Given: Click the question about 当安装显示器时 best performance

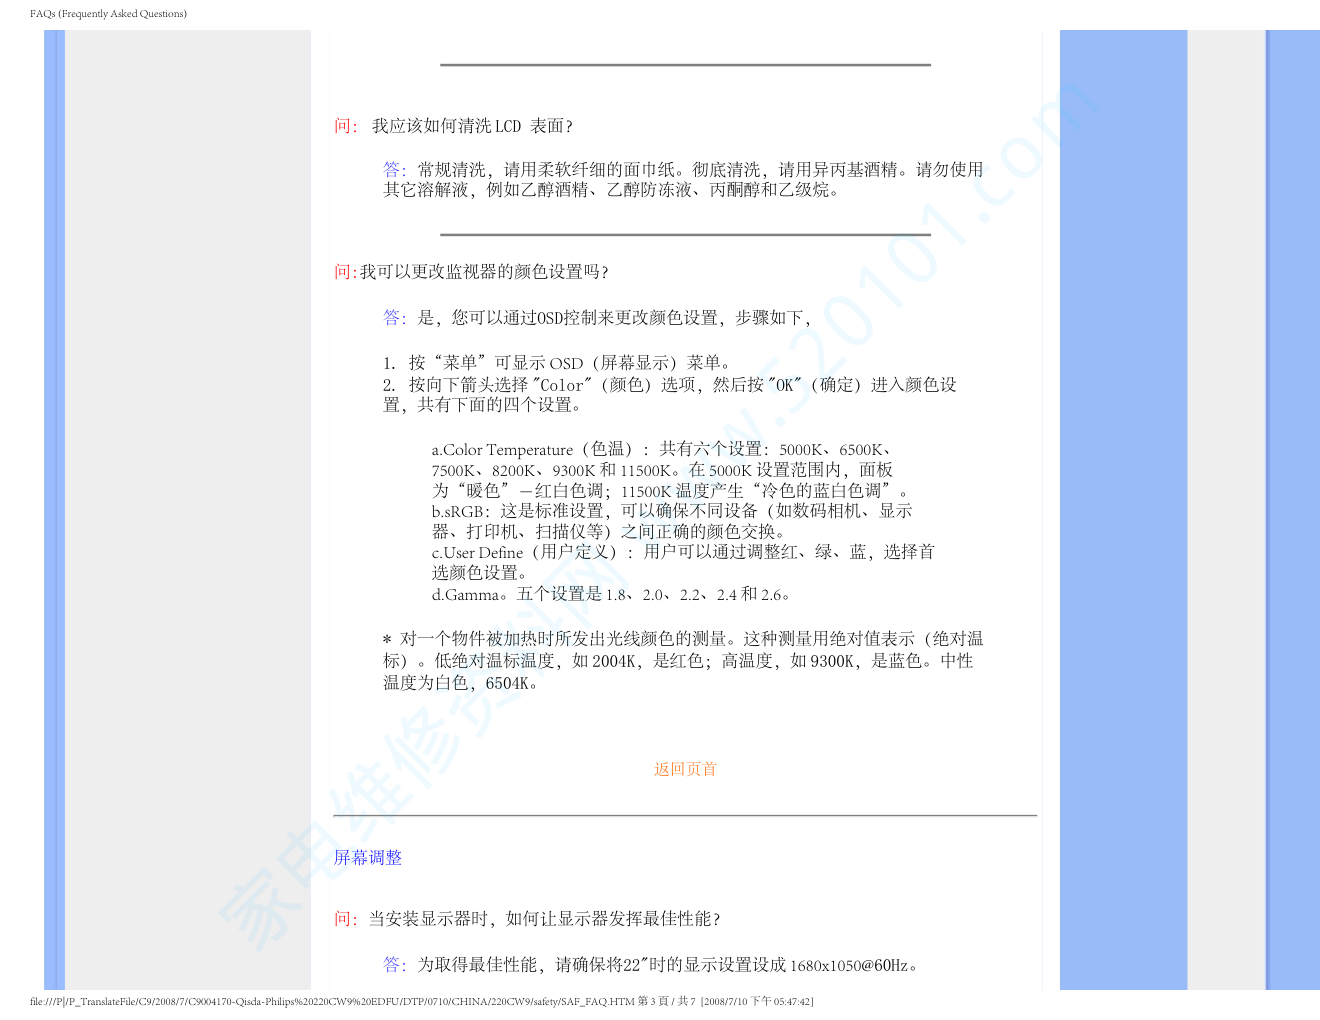Looking at the screenshot, I should tap(543, 919).
